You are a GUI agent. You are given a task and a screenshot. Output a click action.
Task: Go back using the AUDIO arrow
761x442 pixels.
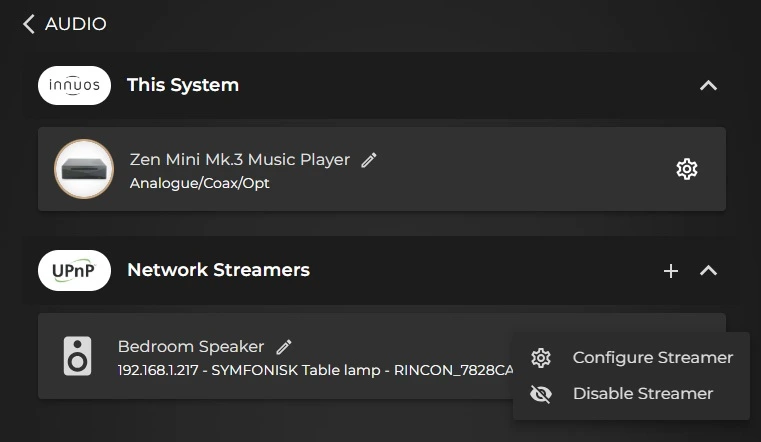pyautogui.click(x=29, y=24)
